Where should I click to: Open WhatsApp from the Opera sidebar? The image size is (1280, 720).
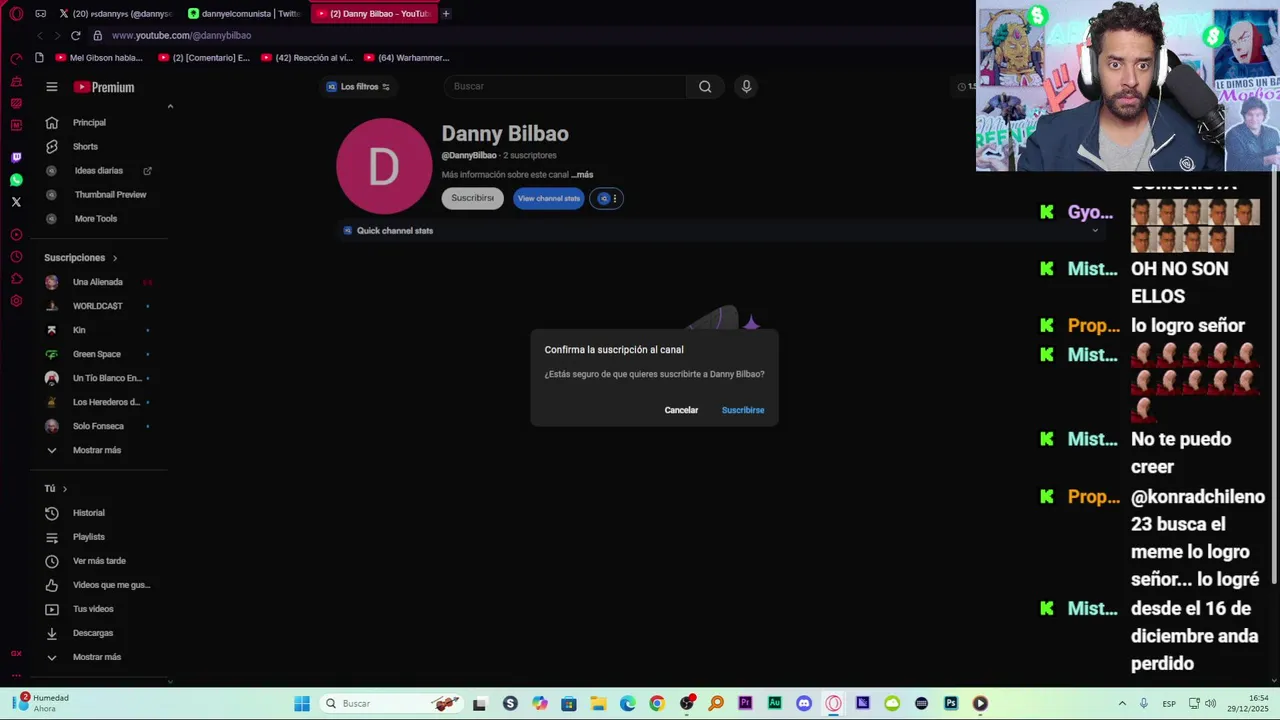point(16,180)
